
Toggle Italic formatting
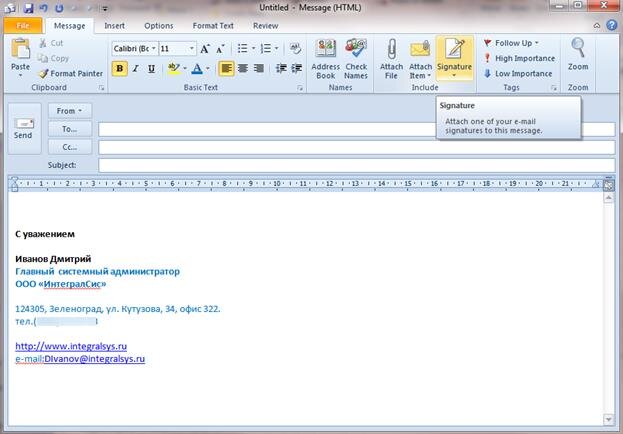tap(135, 68)
